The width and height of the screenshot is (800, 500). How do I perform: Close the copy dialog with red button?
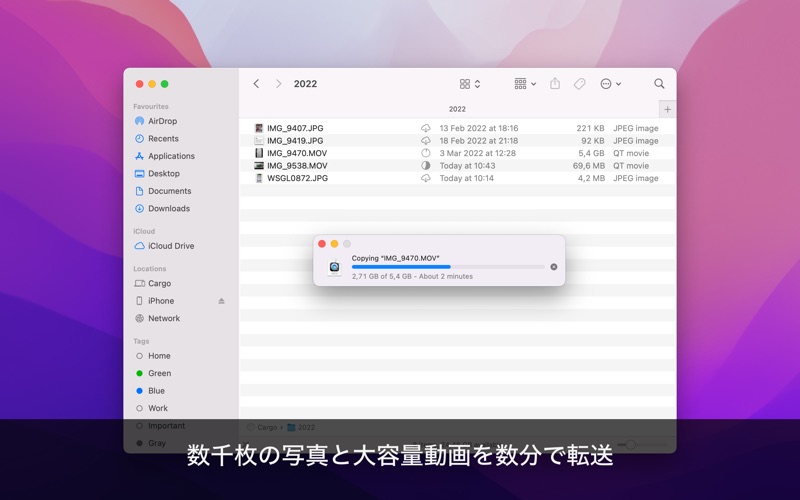point(322,244)
